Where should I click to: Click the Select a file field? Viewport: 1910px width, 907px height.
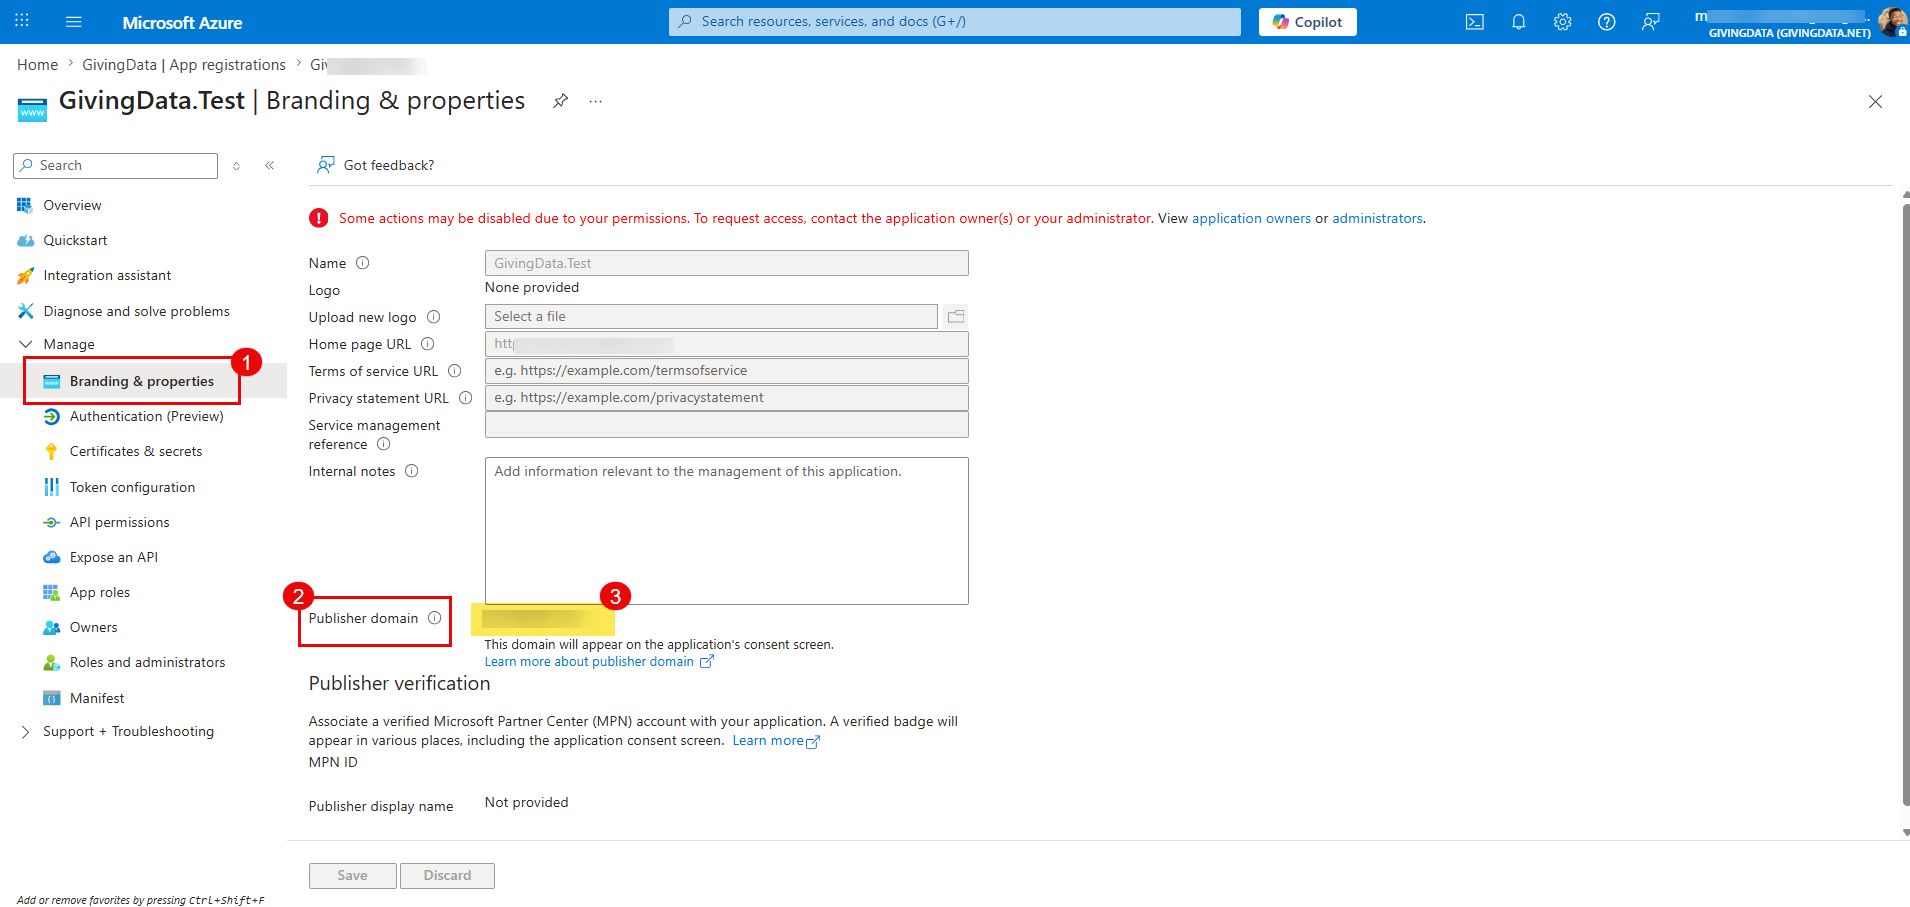tap(711, 316)
